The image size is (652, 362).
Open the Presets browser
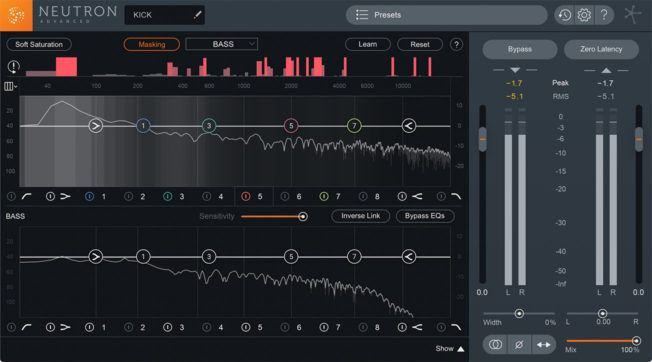point(447,15)
